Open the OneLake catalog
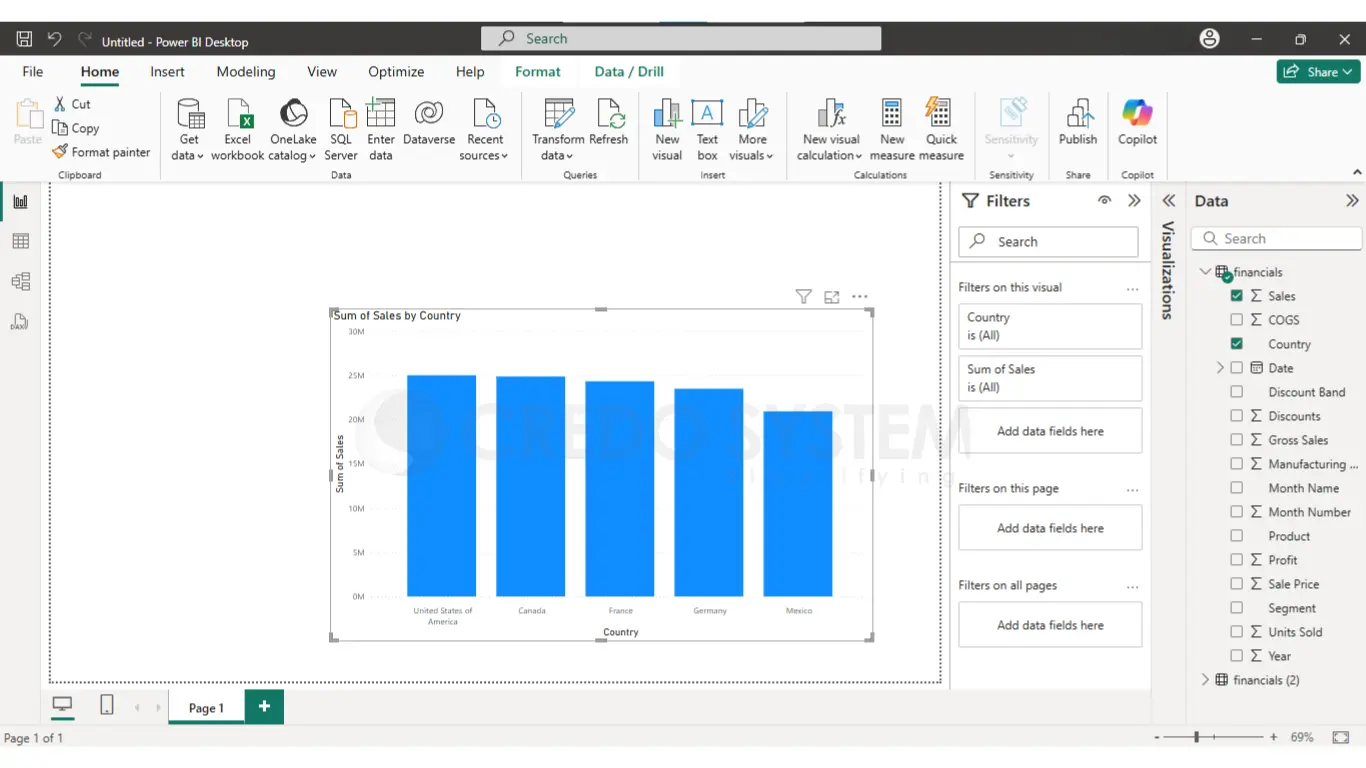Screen dimensions: 1366x768 click(x=293, y=129)
